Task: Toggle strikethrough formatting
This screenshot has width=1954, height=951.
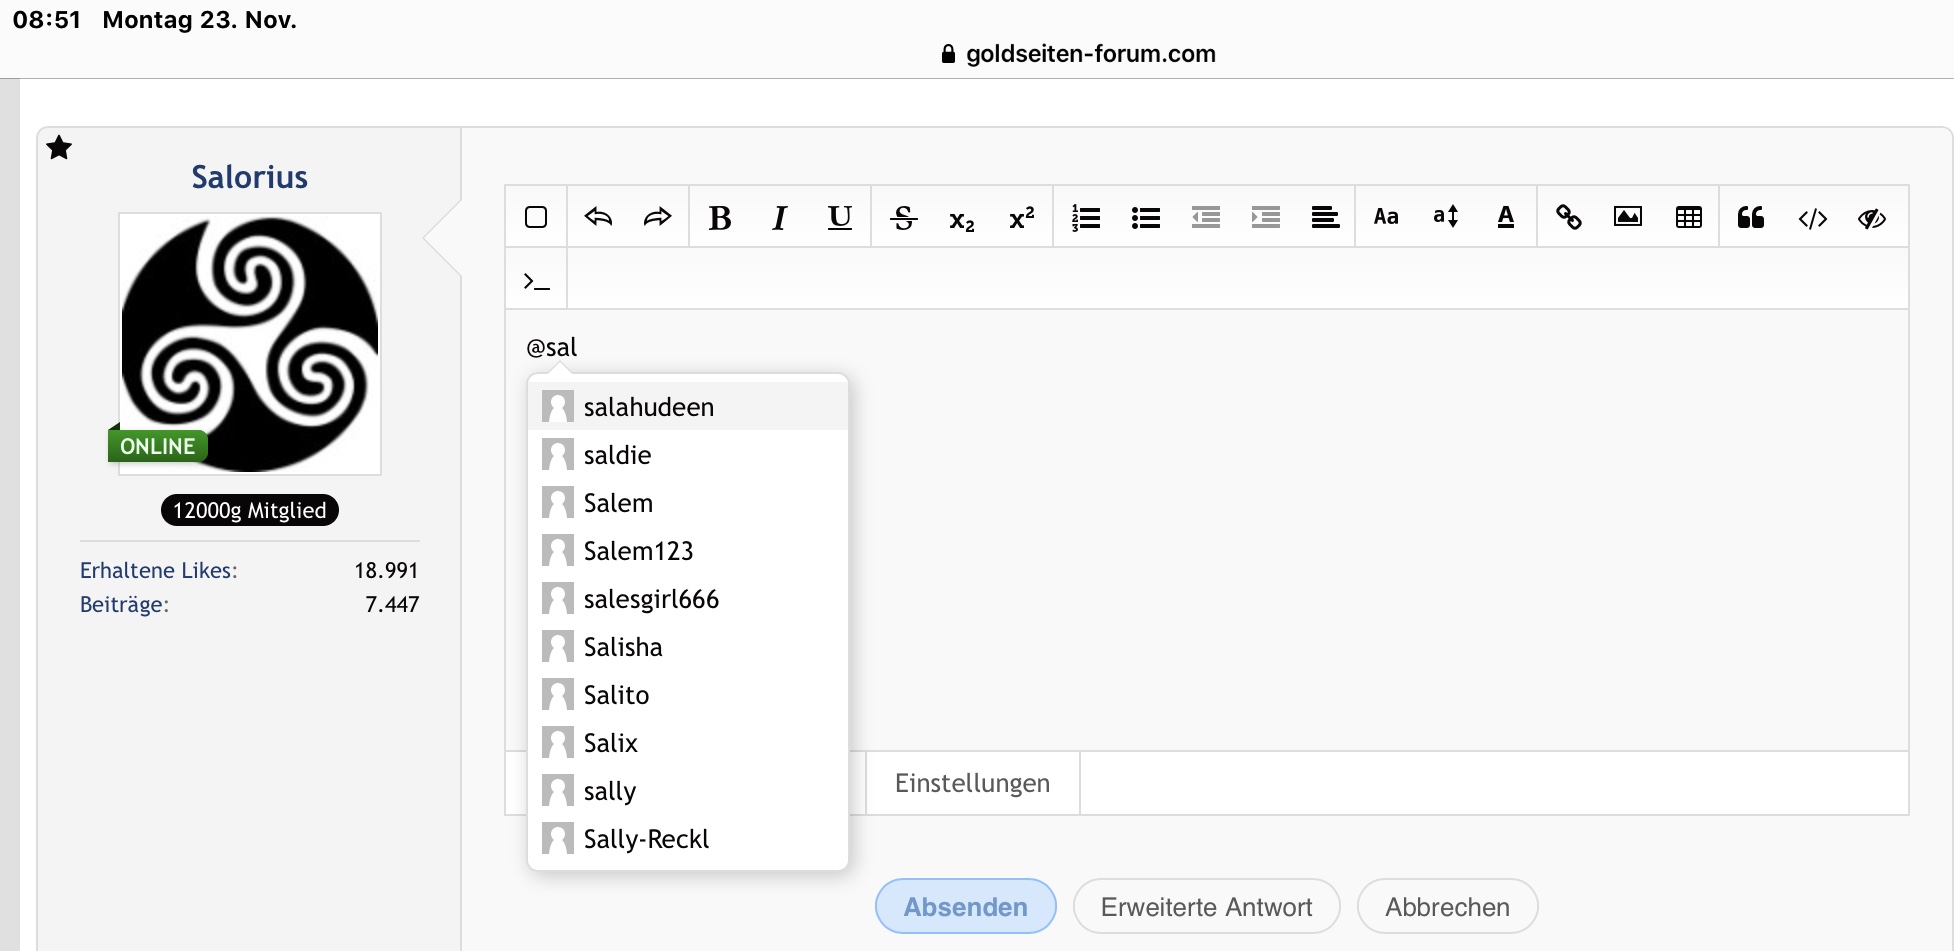Action: click(903, 217)
